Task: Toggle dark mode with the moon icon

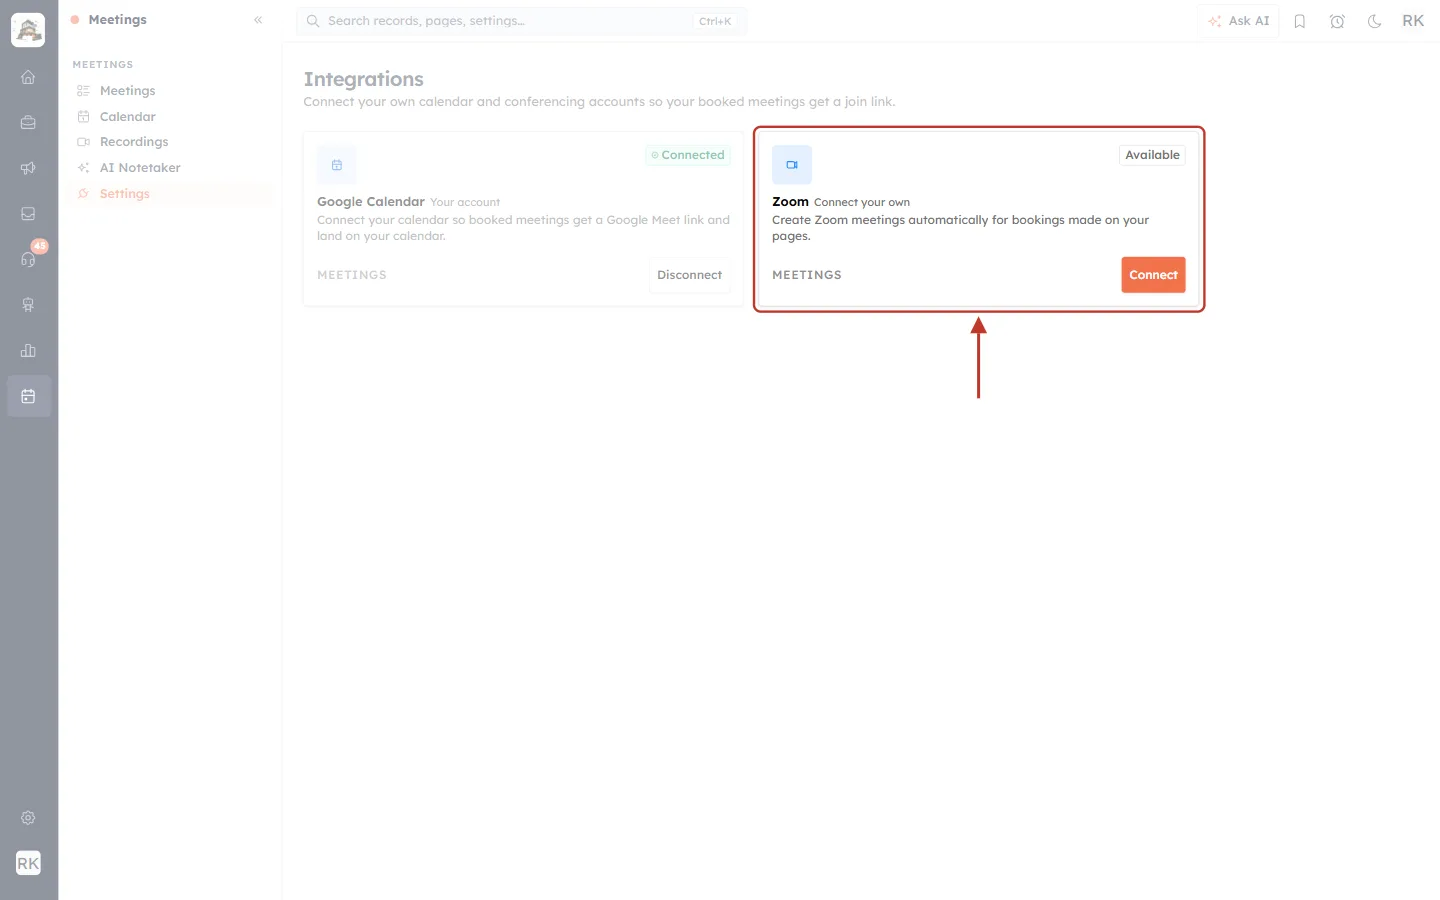Action: pyautogui.click(x=1375, y=21)
